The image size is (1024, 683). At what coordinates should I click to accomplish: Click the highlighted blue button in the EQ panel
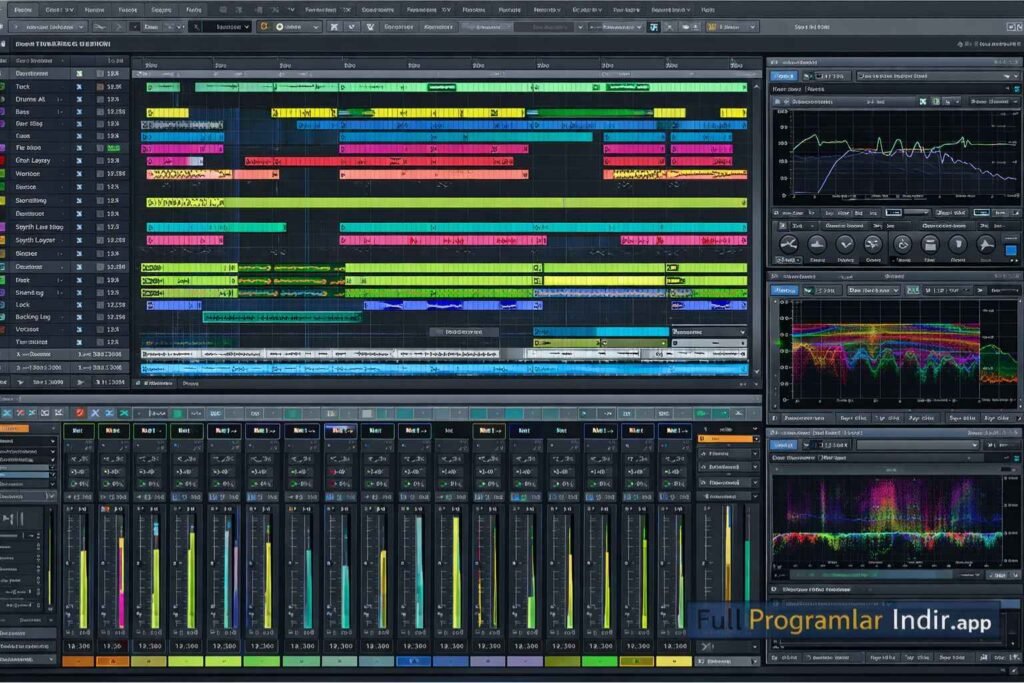pos(785,76)
